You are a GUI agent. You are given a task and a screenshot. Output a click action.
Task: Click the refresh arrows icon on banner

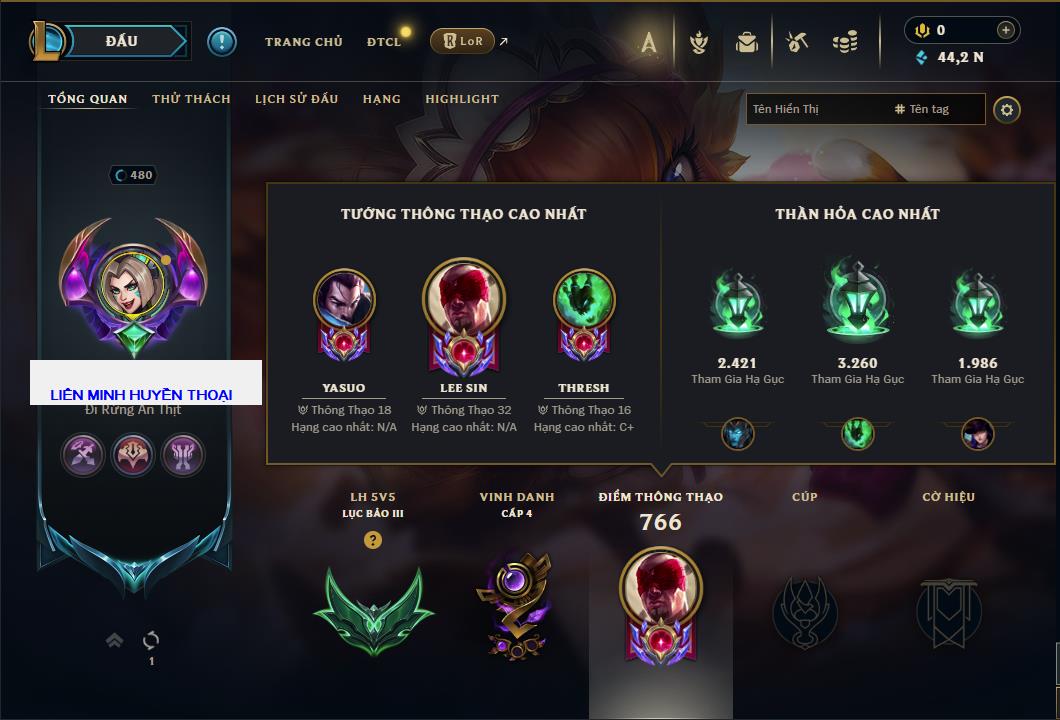[151, 640]
